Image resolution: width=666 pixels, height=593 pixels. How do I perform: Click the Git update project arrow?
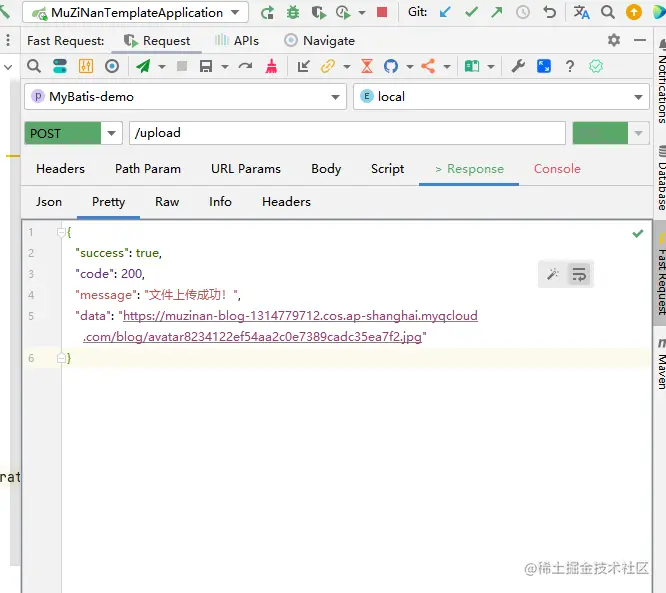pos(445,12)
